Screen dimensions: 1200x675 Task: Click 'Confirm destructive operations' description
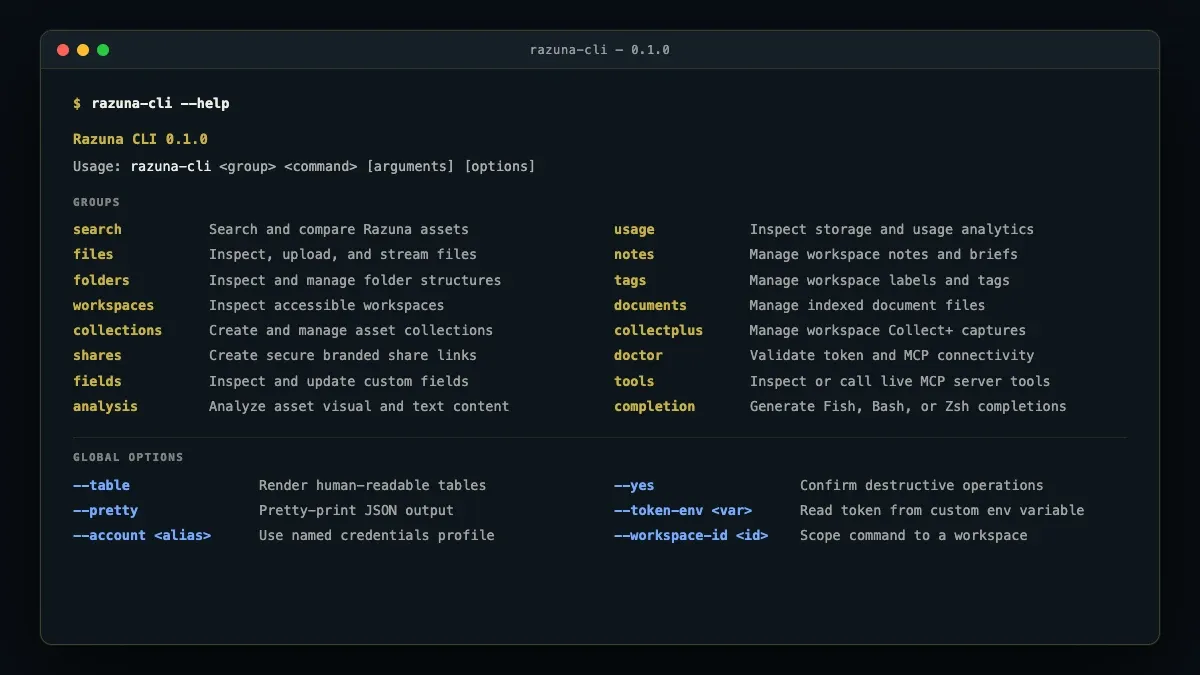(x=921, y=485)
